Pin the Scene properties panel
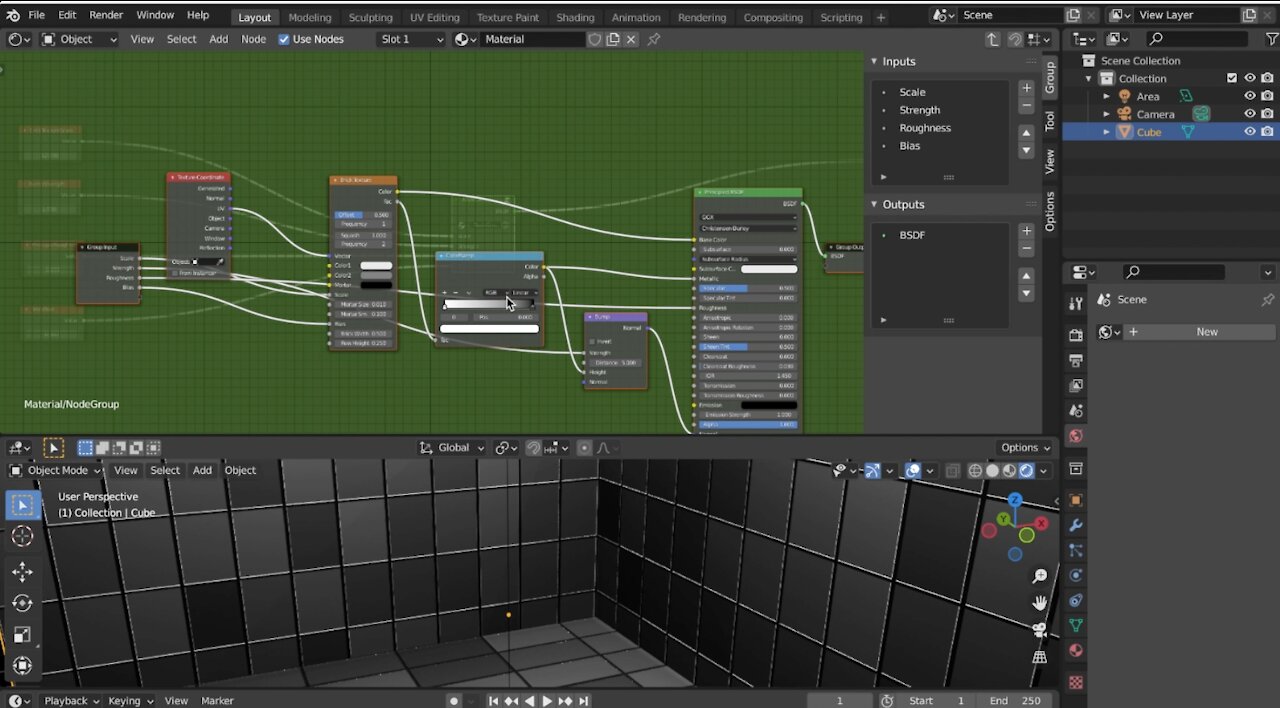 1267,300
